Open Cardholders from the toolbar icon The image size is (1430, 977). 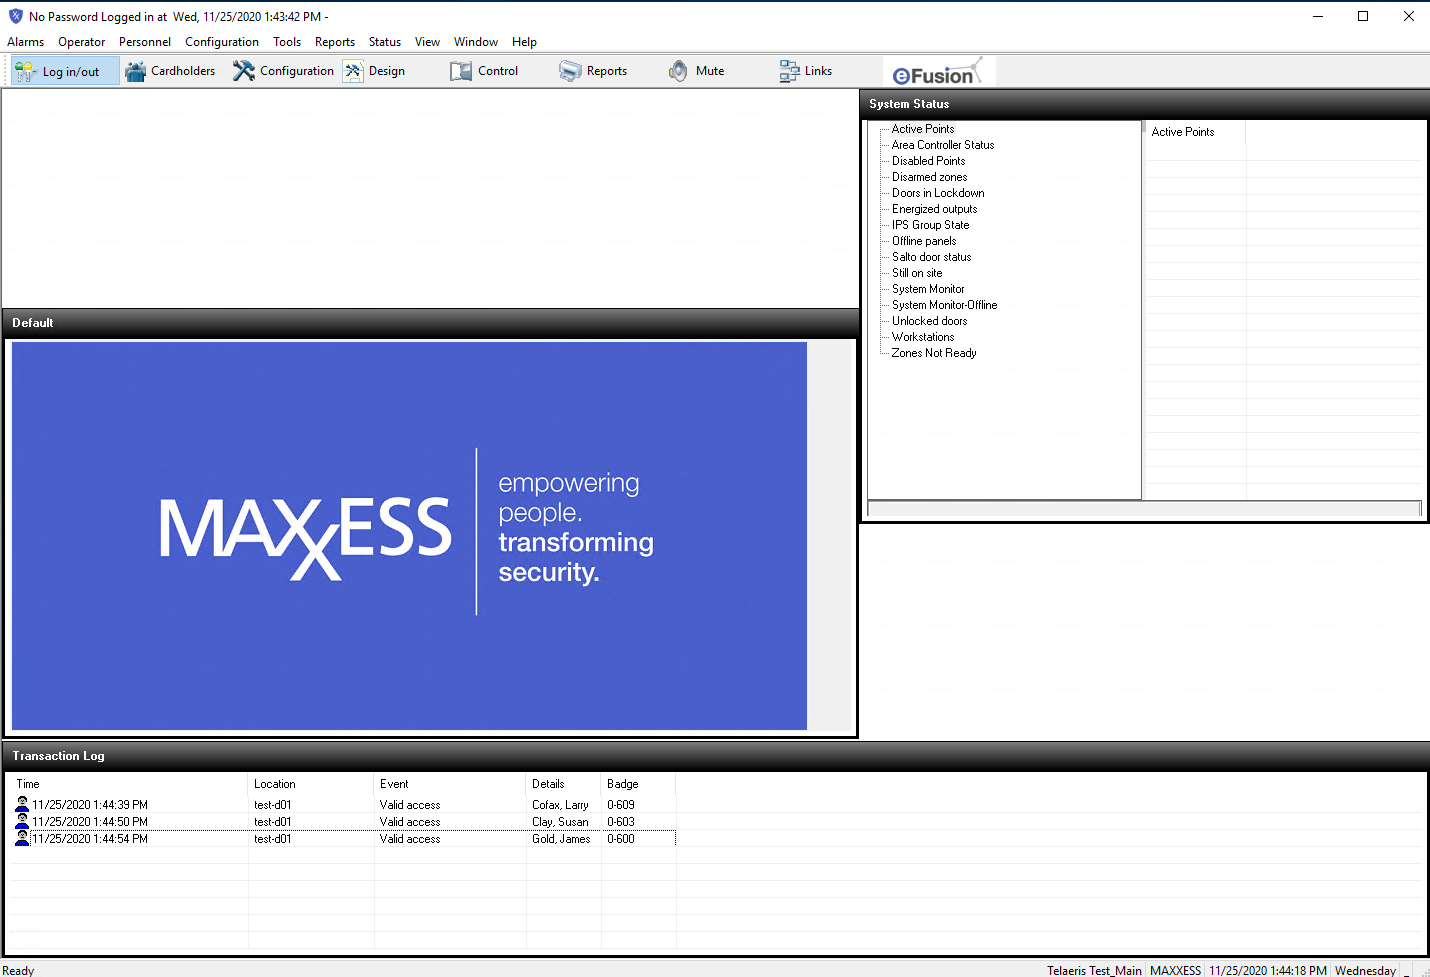point(136,71)
